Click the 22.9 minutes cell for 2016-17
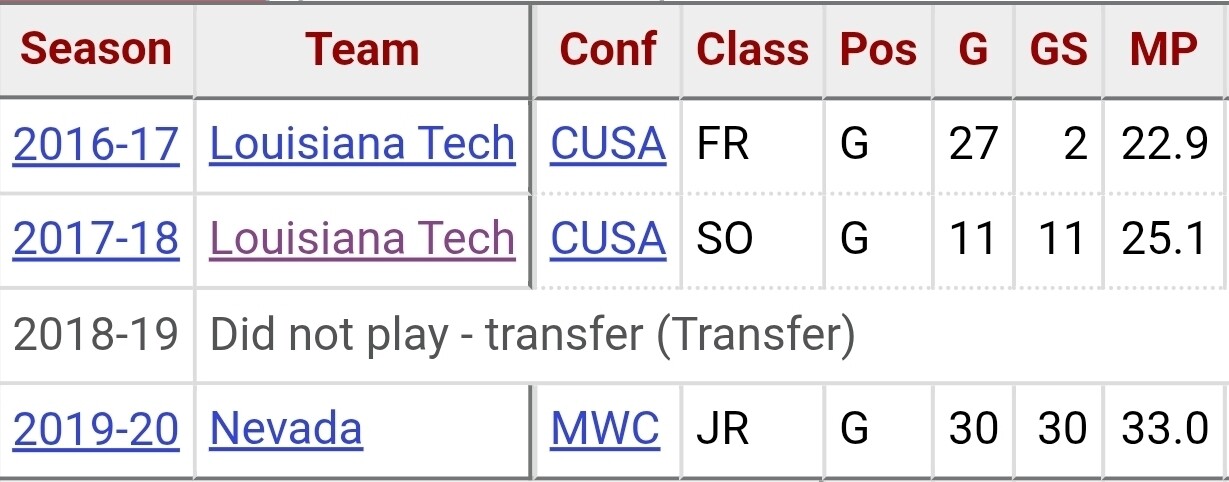 [x=1165, y=144]
